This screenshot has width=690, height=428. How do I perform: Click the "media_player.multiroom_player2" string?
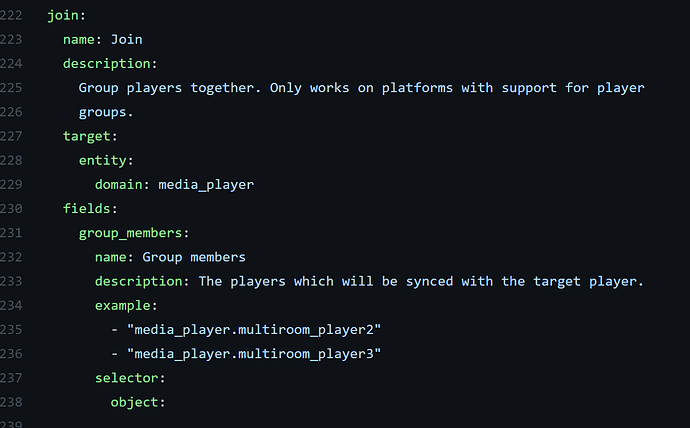[x=254, y=330]
